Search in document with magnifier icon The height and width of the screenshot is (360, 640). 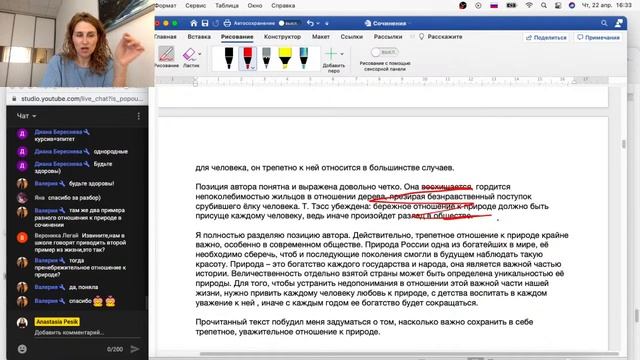coord(604,23)
